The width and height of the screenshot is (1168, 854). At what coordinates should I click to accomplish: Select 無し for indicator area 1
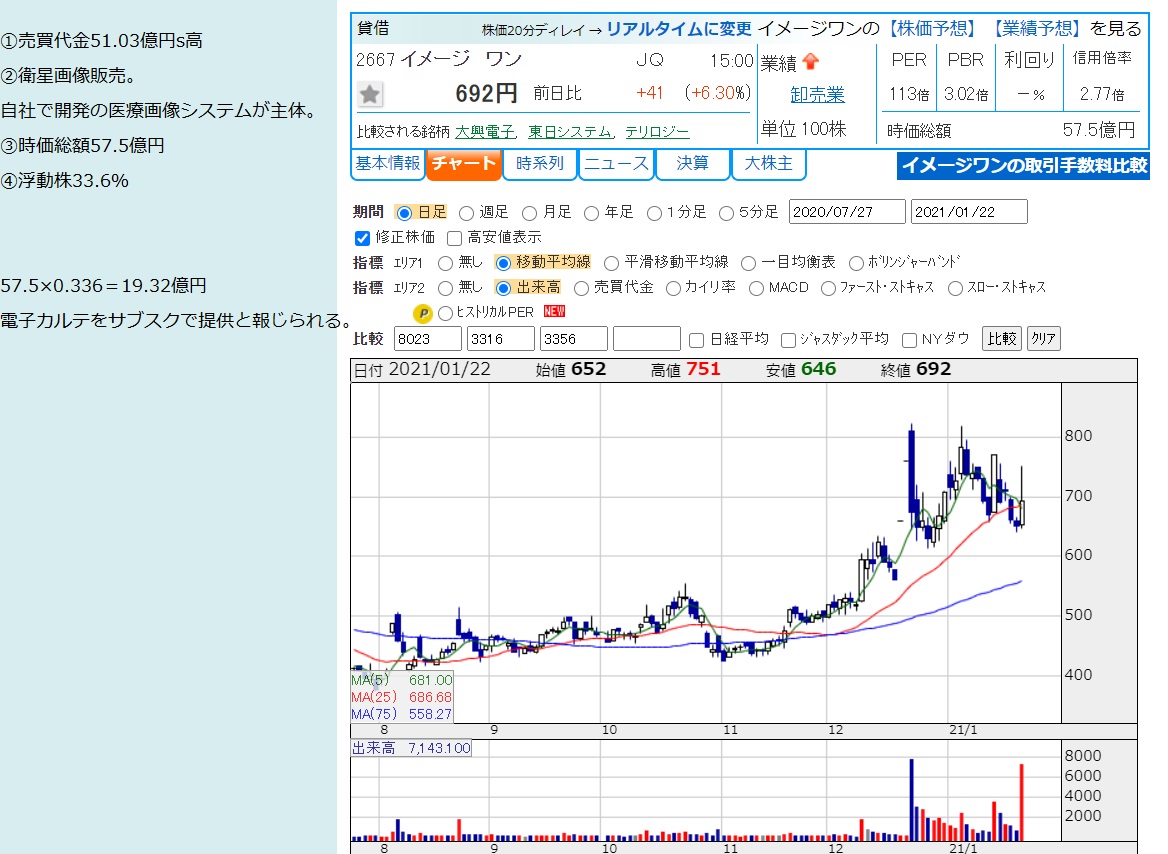445,263
